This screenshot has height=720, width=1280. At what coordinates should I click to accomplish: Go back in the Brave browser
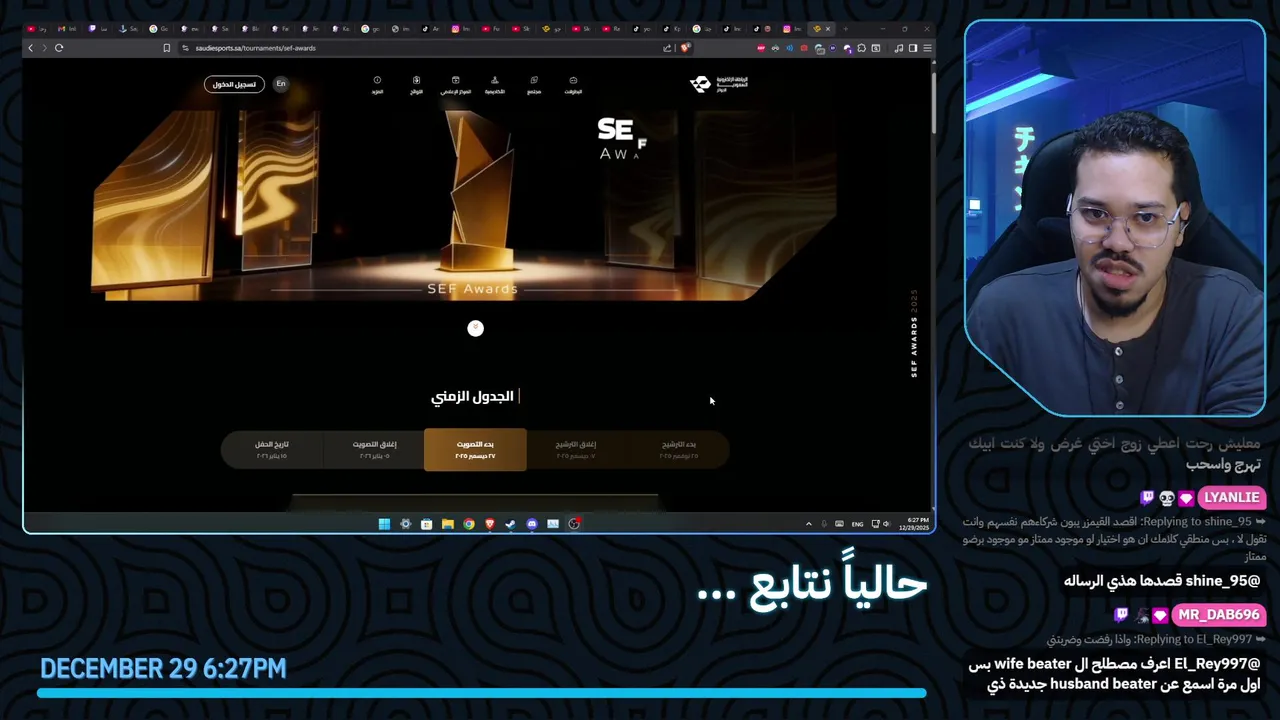31,48
